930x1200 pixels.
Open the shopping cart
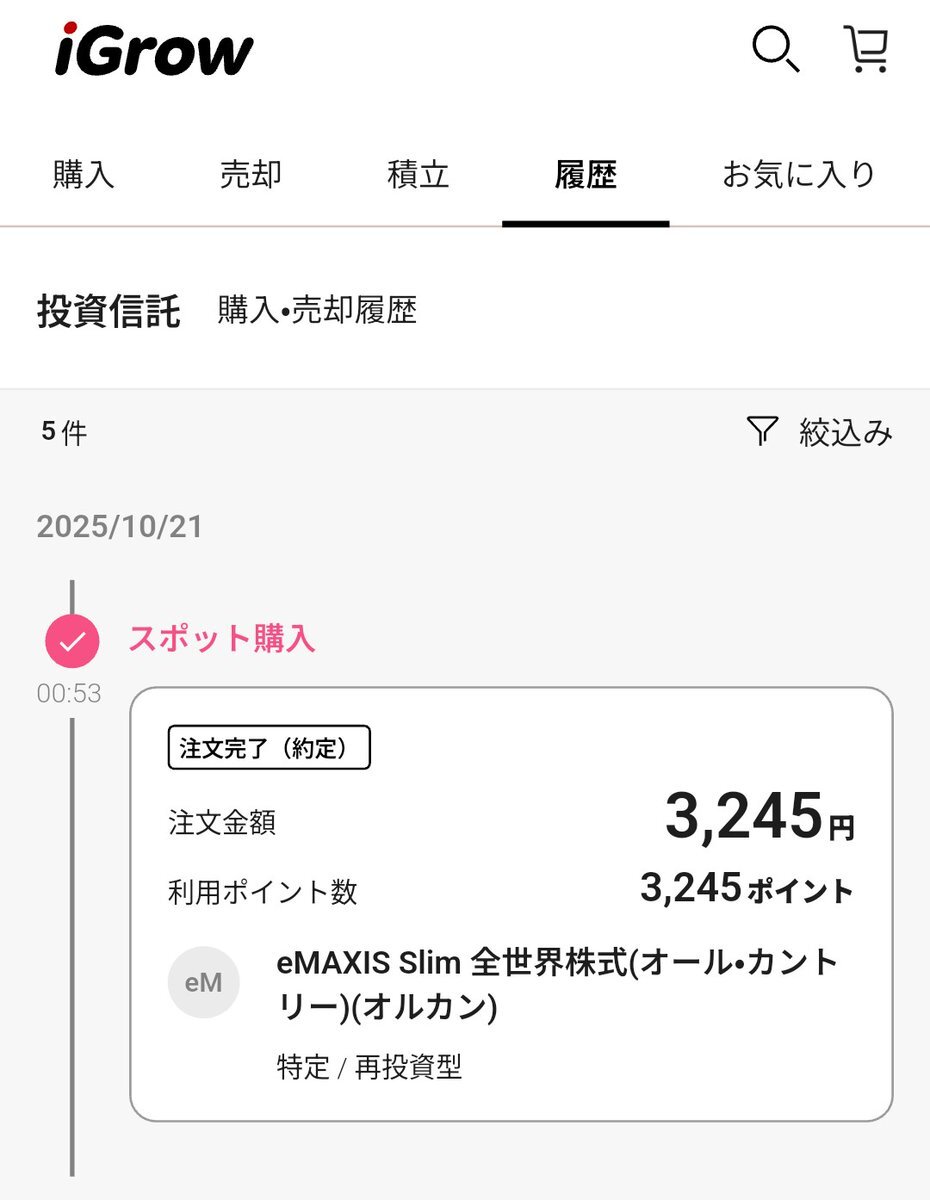coord(866,48)
